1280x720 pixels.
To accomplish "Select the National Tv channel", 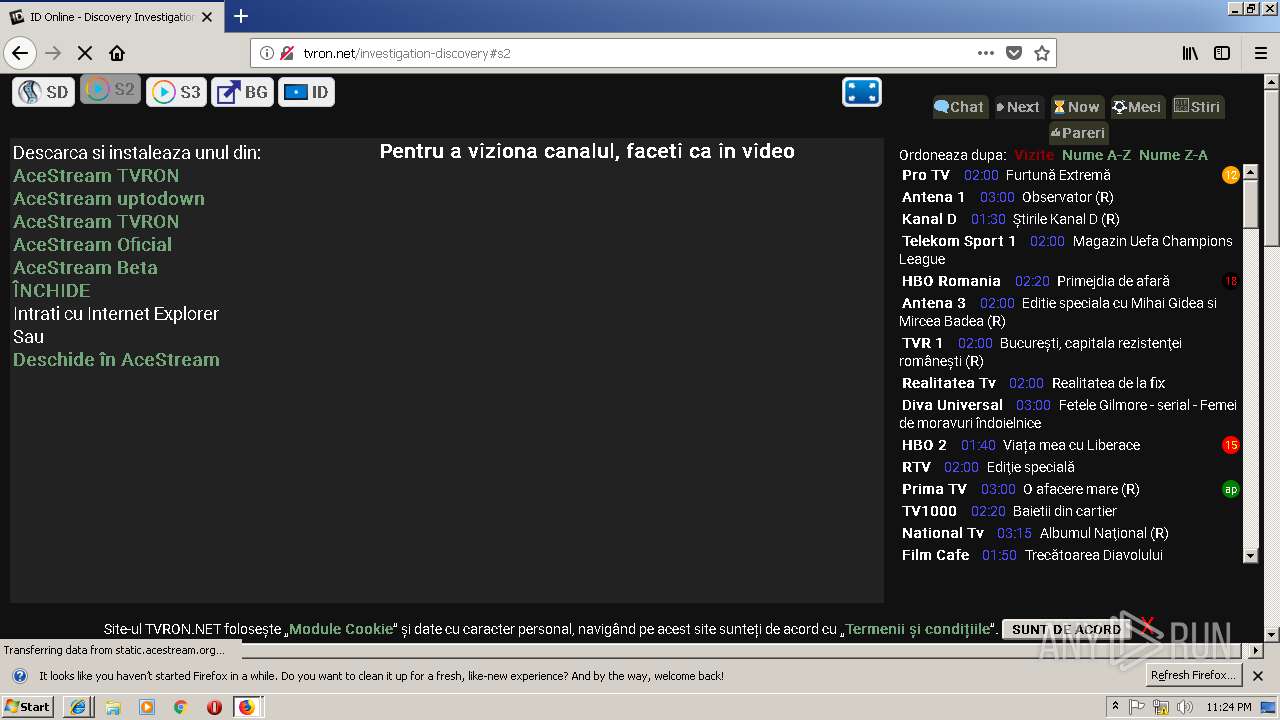I will tap(943, 533).
